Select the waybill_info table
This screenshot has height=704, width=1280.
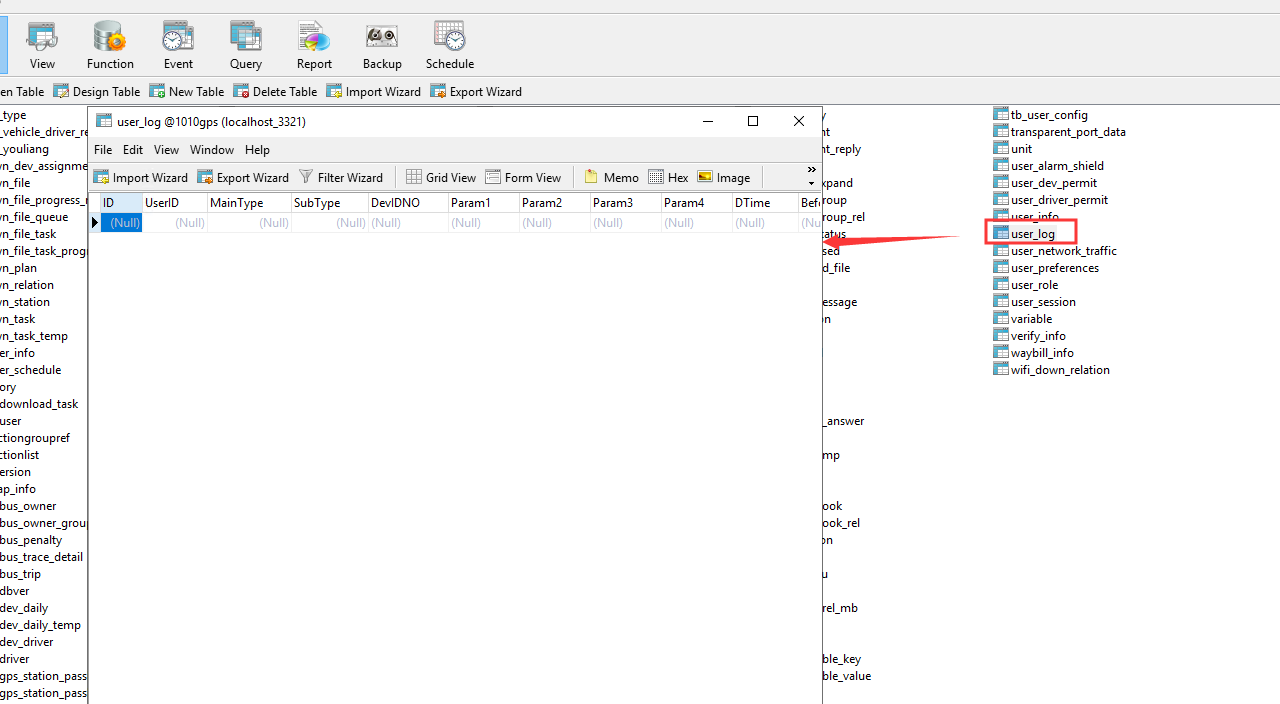[1033, 353]
